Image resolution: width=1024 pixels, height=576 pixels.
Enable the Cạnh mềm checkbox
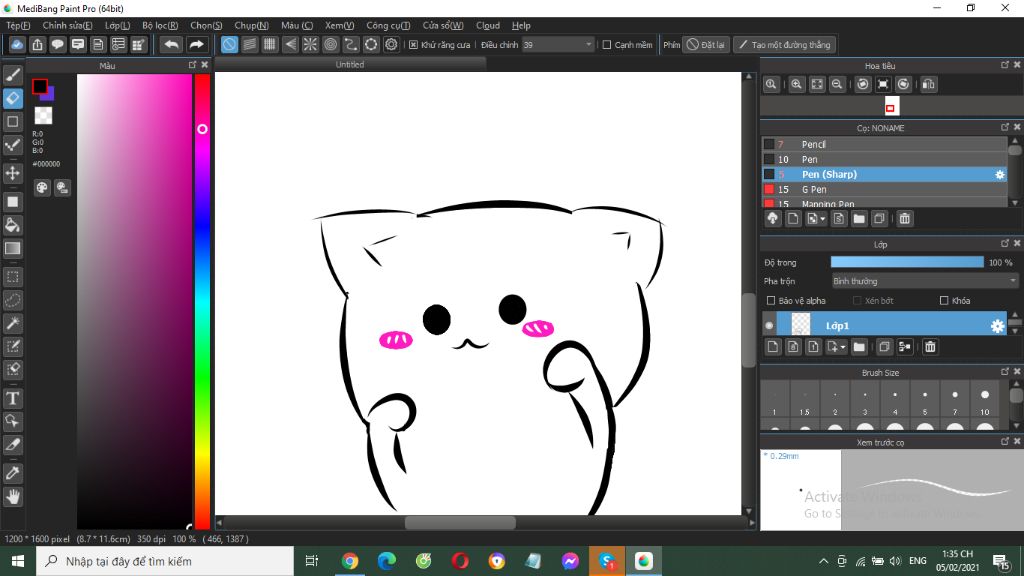pos(607,44)
